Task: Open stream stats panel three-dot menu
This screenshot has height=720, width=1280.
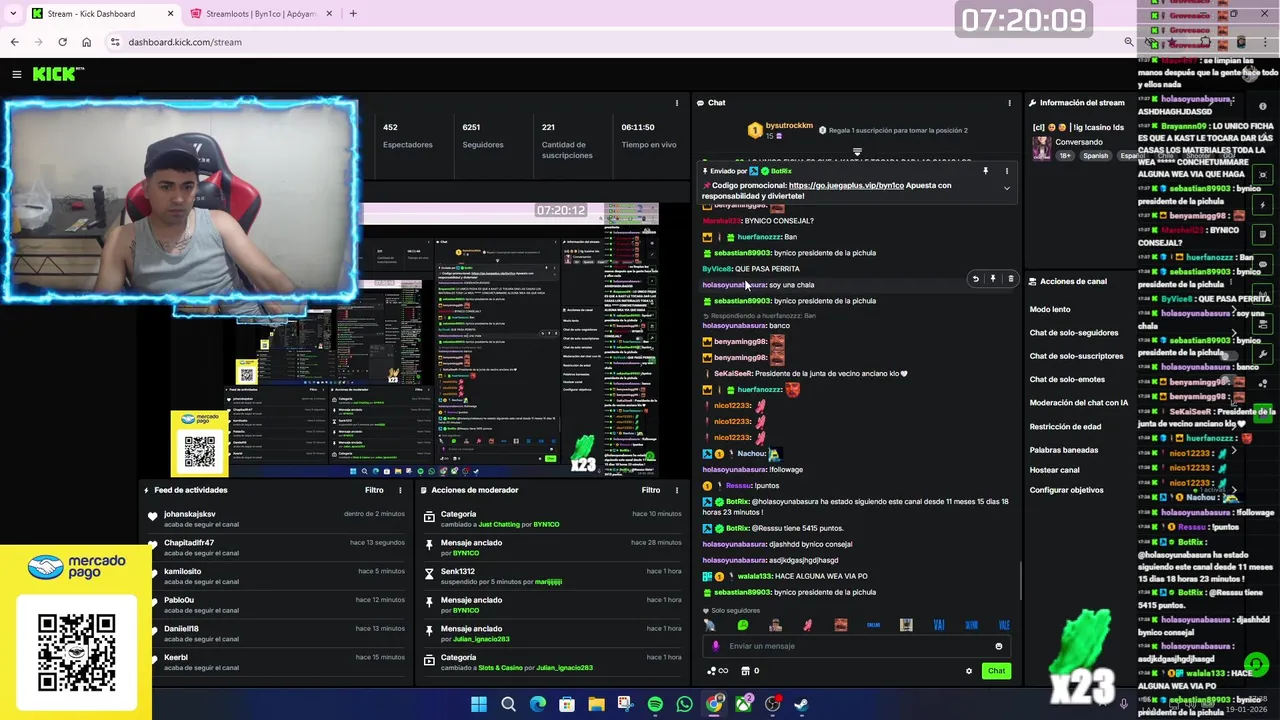Action: pyautogui.click(x=677, y=103)
